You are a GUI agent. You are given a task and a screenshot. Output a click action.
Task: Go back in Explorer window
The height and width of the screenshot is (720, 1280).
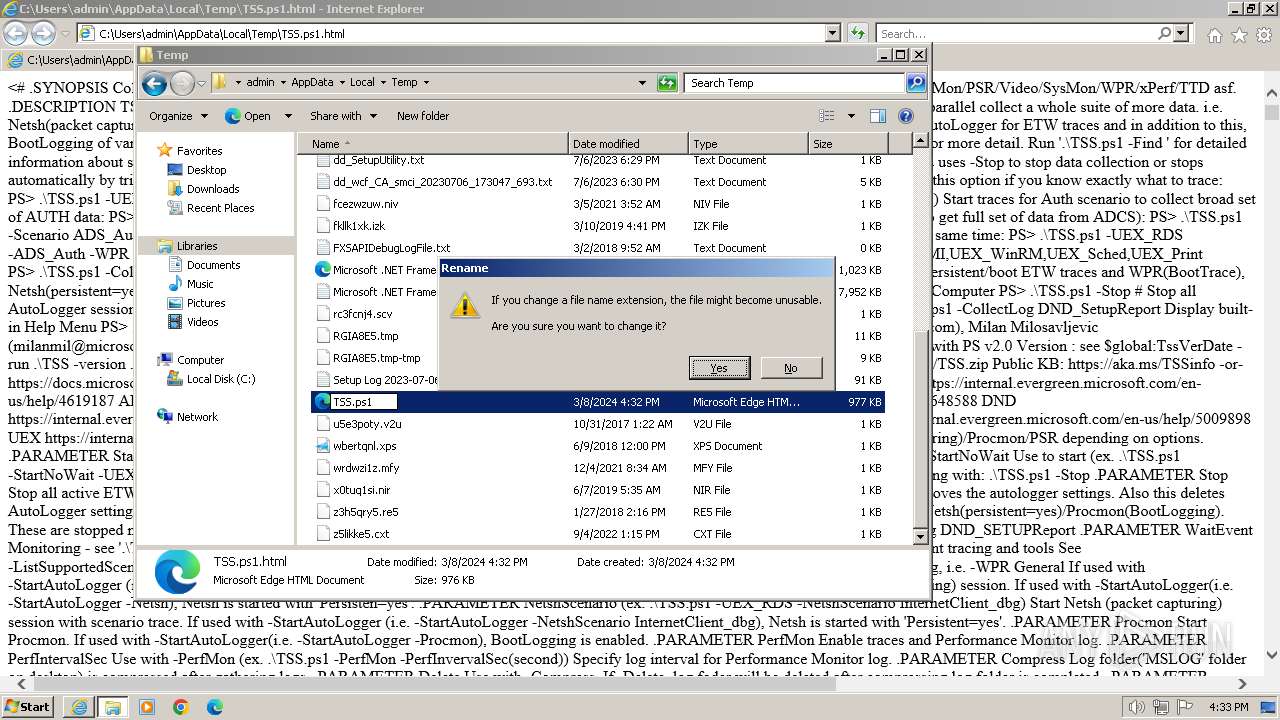[154, 83]
